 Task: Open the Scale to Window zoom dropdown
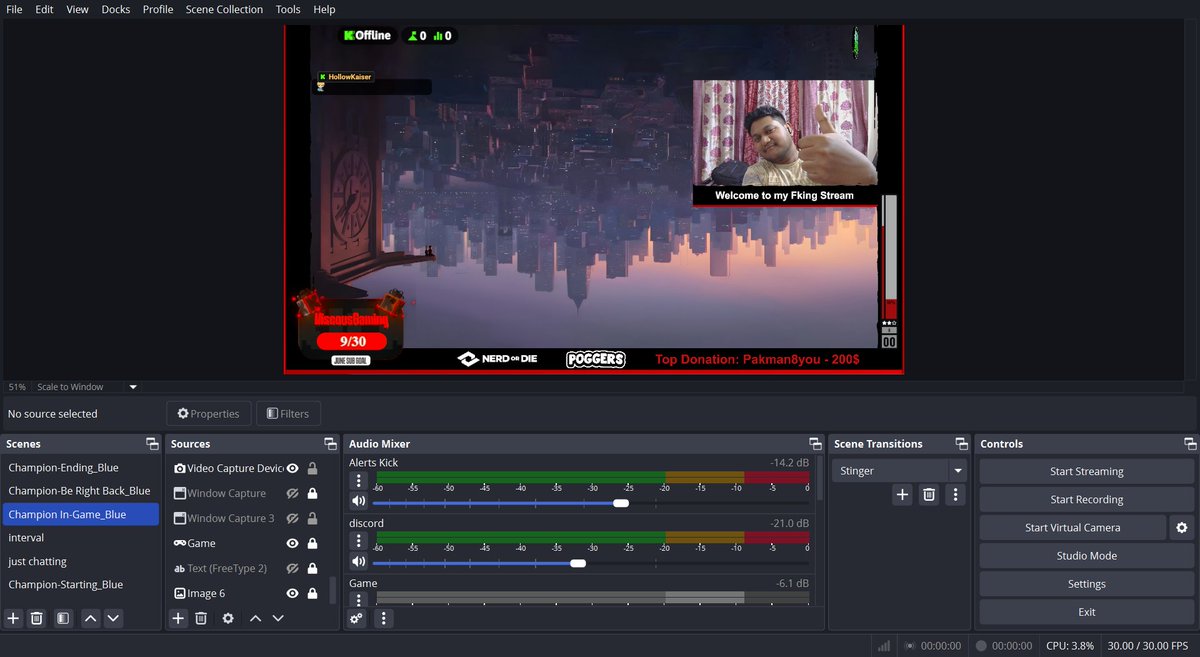(87, 387)
